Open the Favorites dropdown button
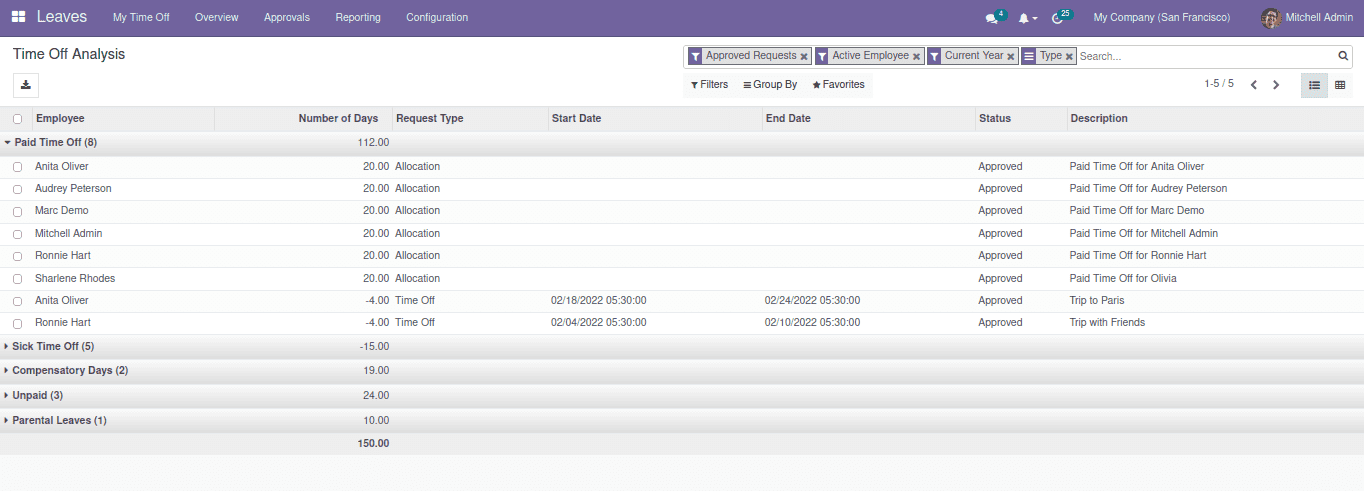The height and width of the screenshot is (491, 1364). pyautogui.click(x=838, y=85)
